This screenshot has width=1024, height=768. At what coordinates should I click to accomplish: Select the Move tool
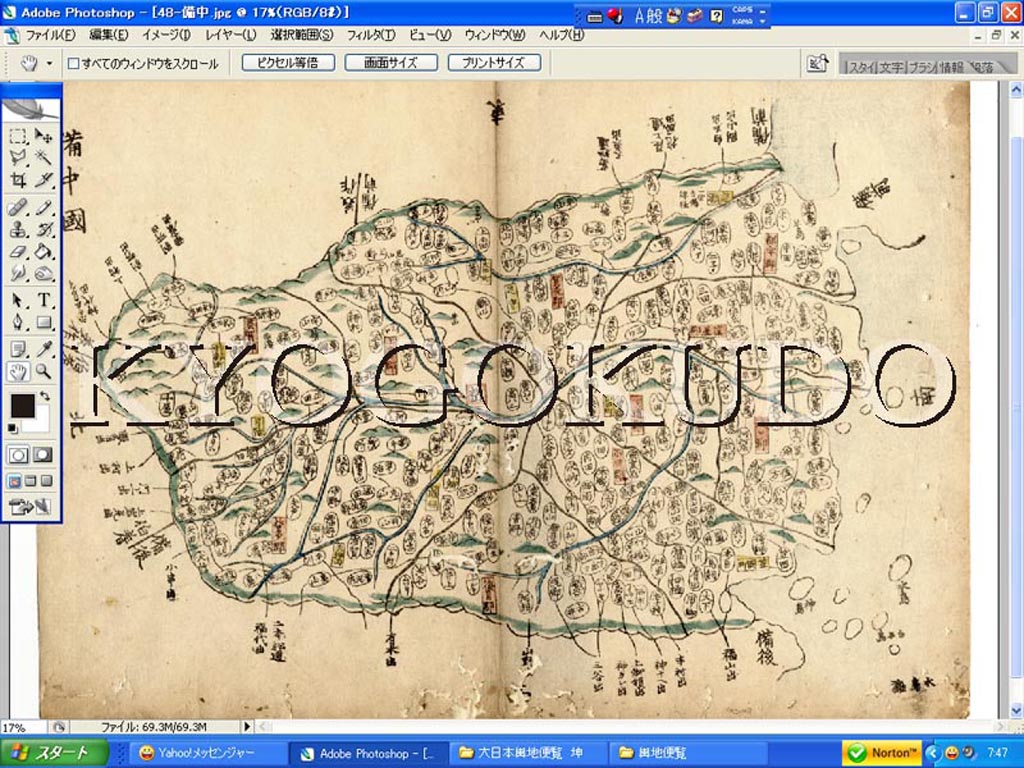(x=43, y=136)
